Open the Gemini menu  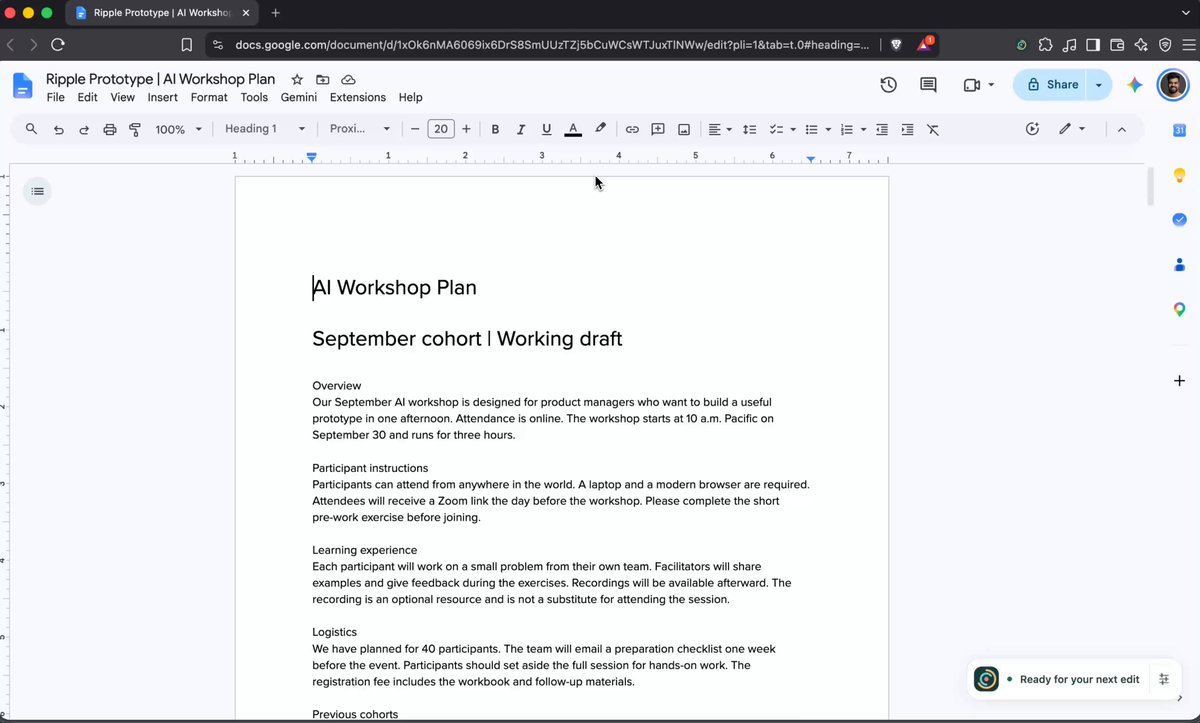pyautogui.click(x=299, y=97)
